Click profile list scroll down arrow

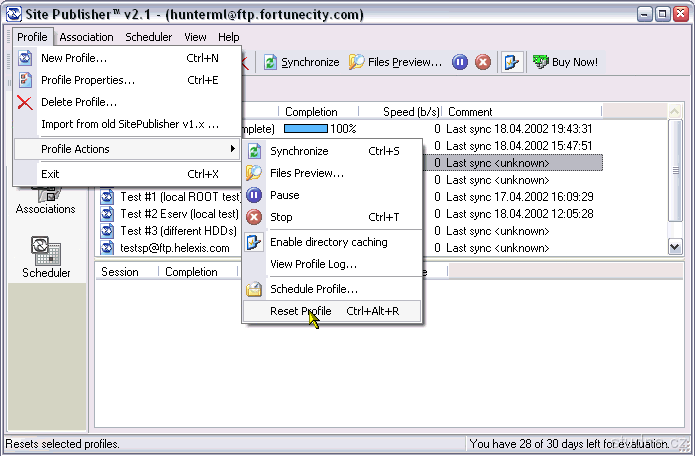pos(675,247)
